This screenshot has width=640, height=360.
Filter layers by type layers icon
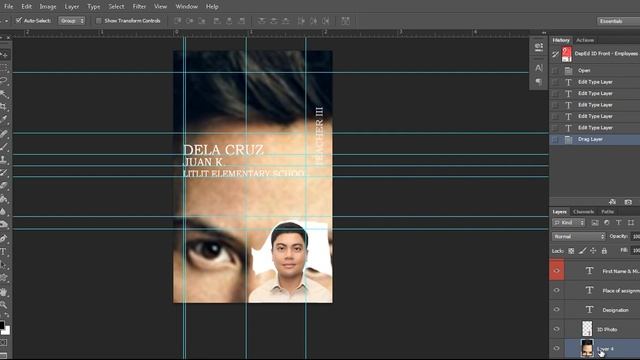619,222
